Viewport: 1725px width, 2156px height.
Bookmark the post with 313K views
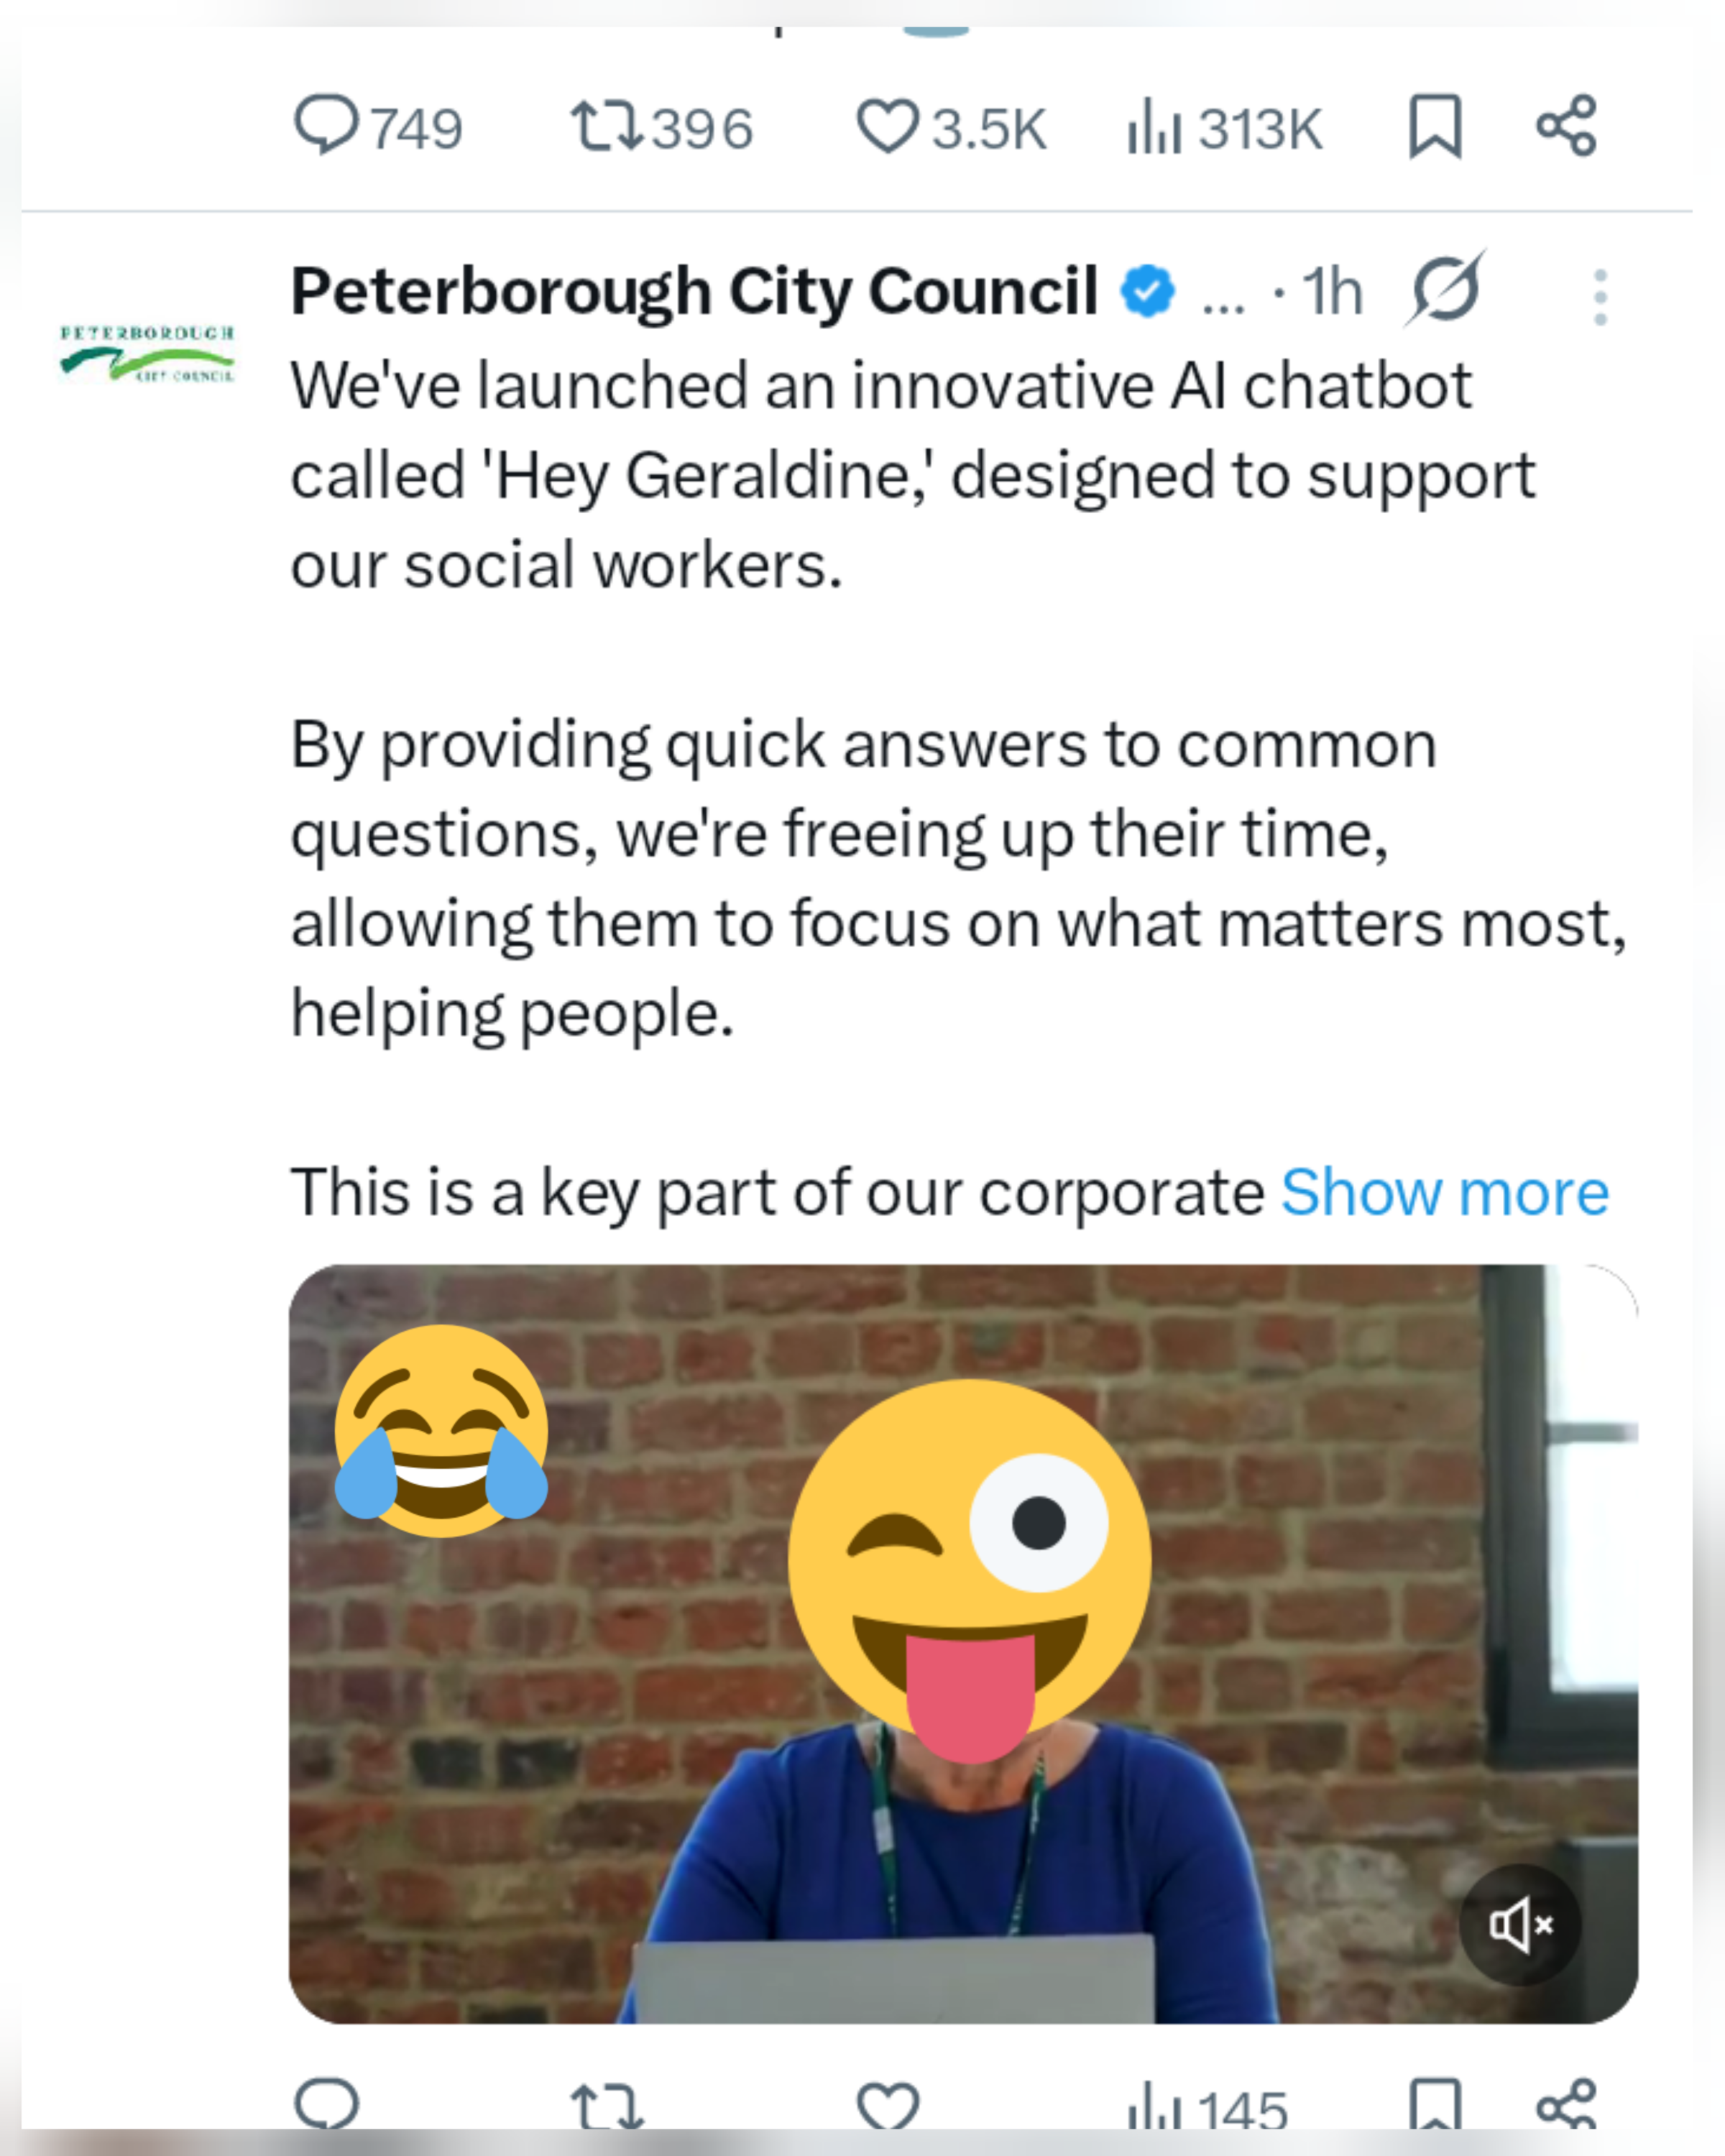pos(1435,127)
